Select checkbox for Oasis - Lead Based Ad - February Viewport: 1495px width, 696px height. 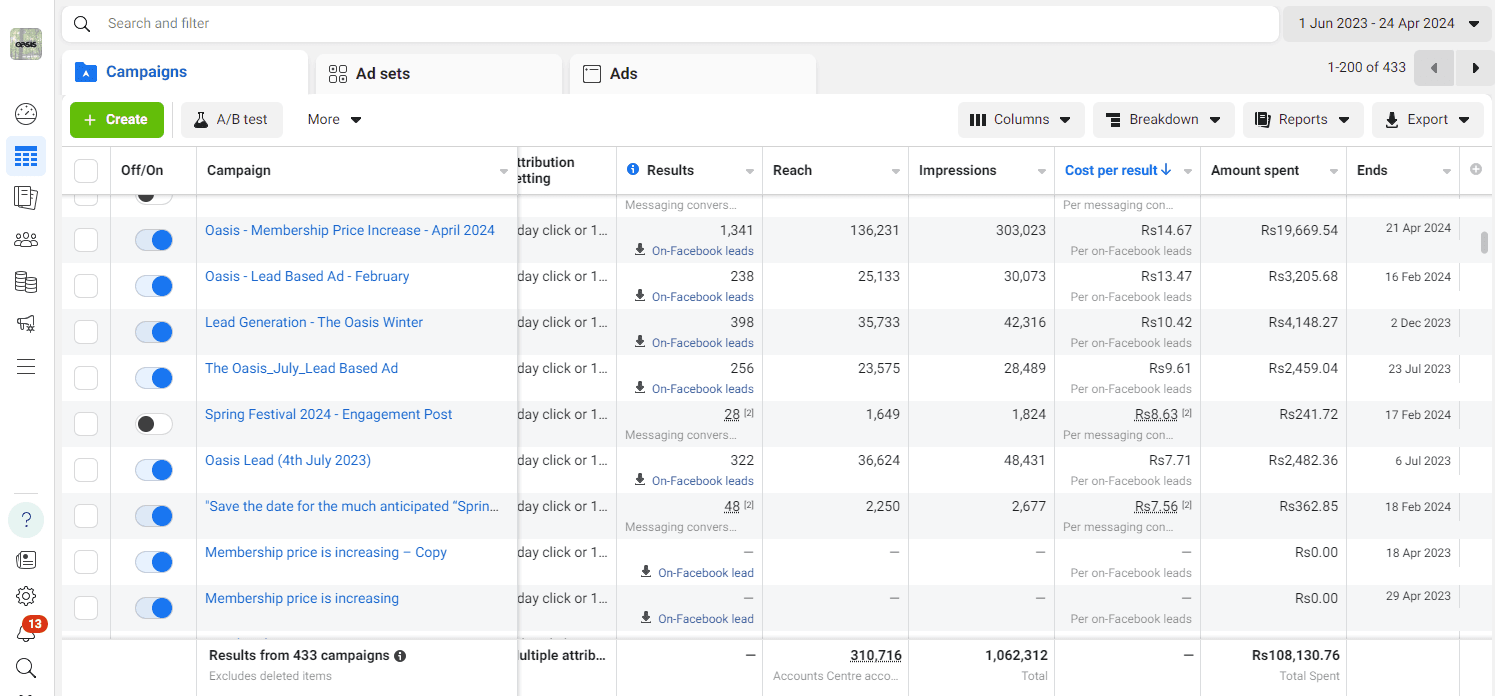click(86, 286)
